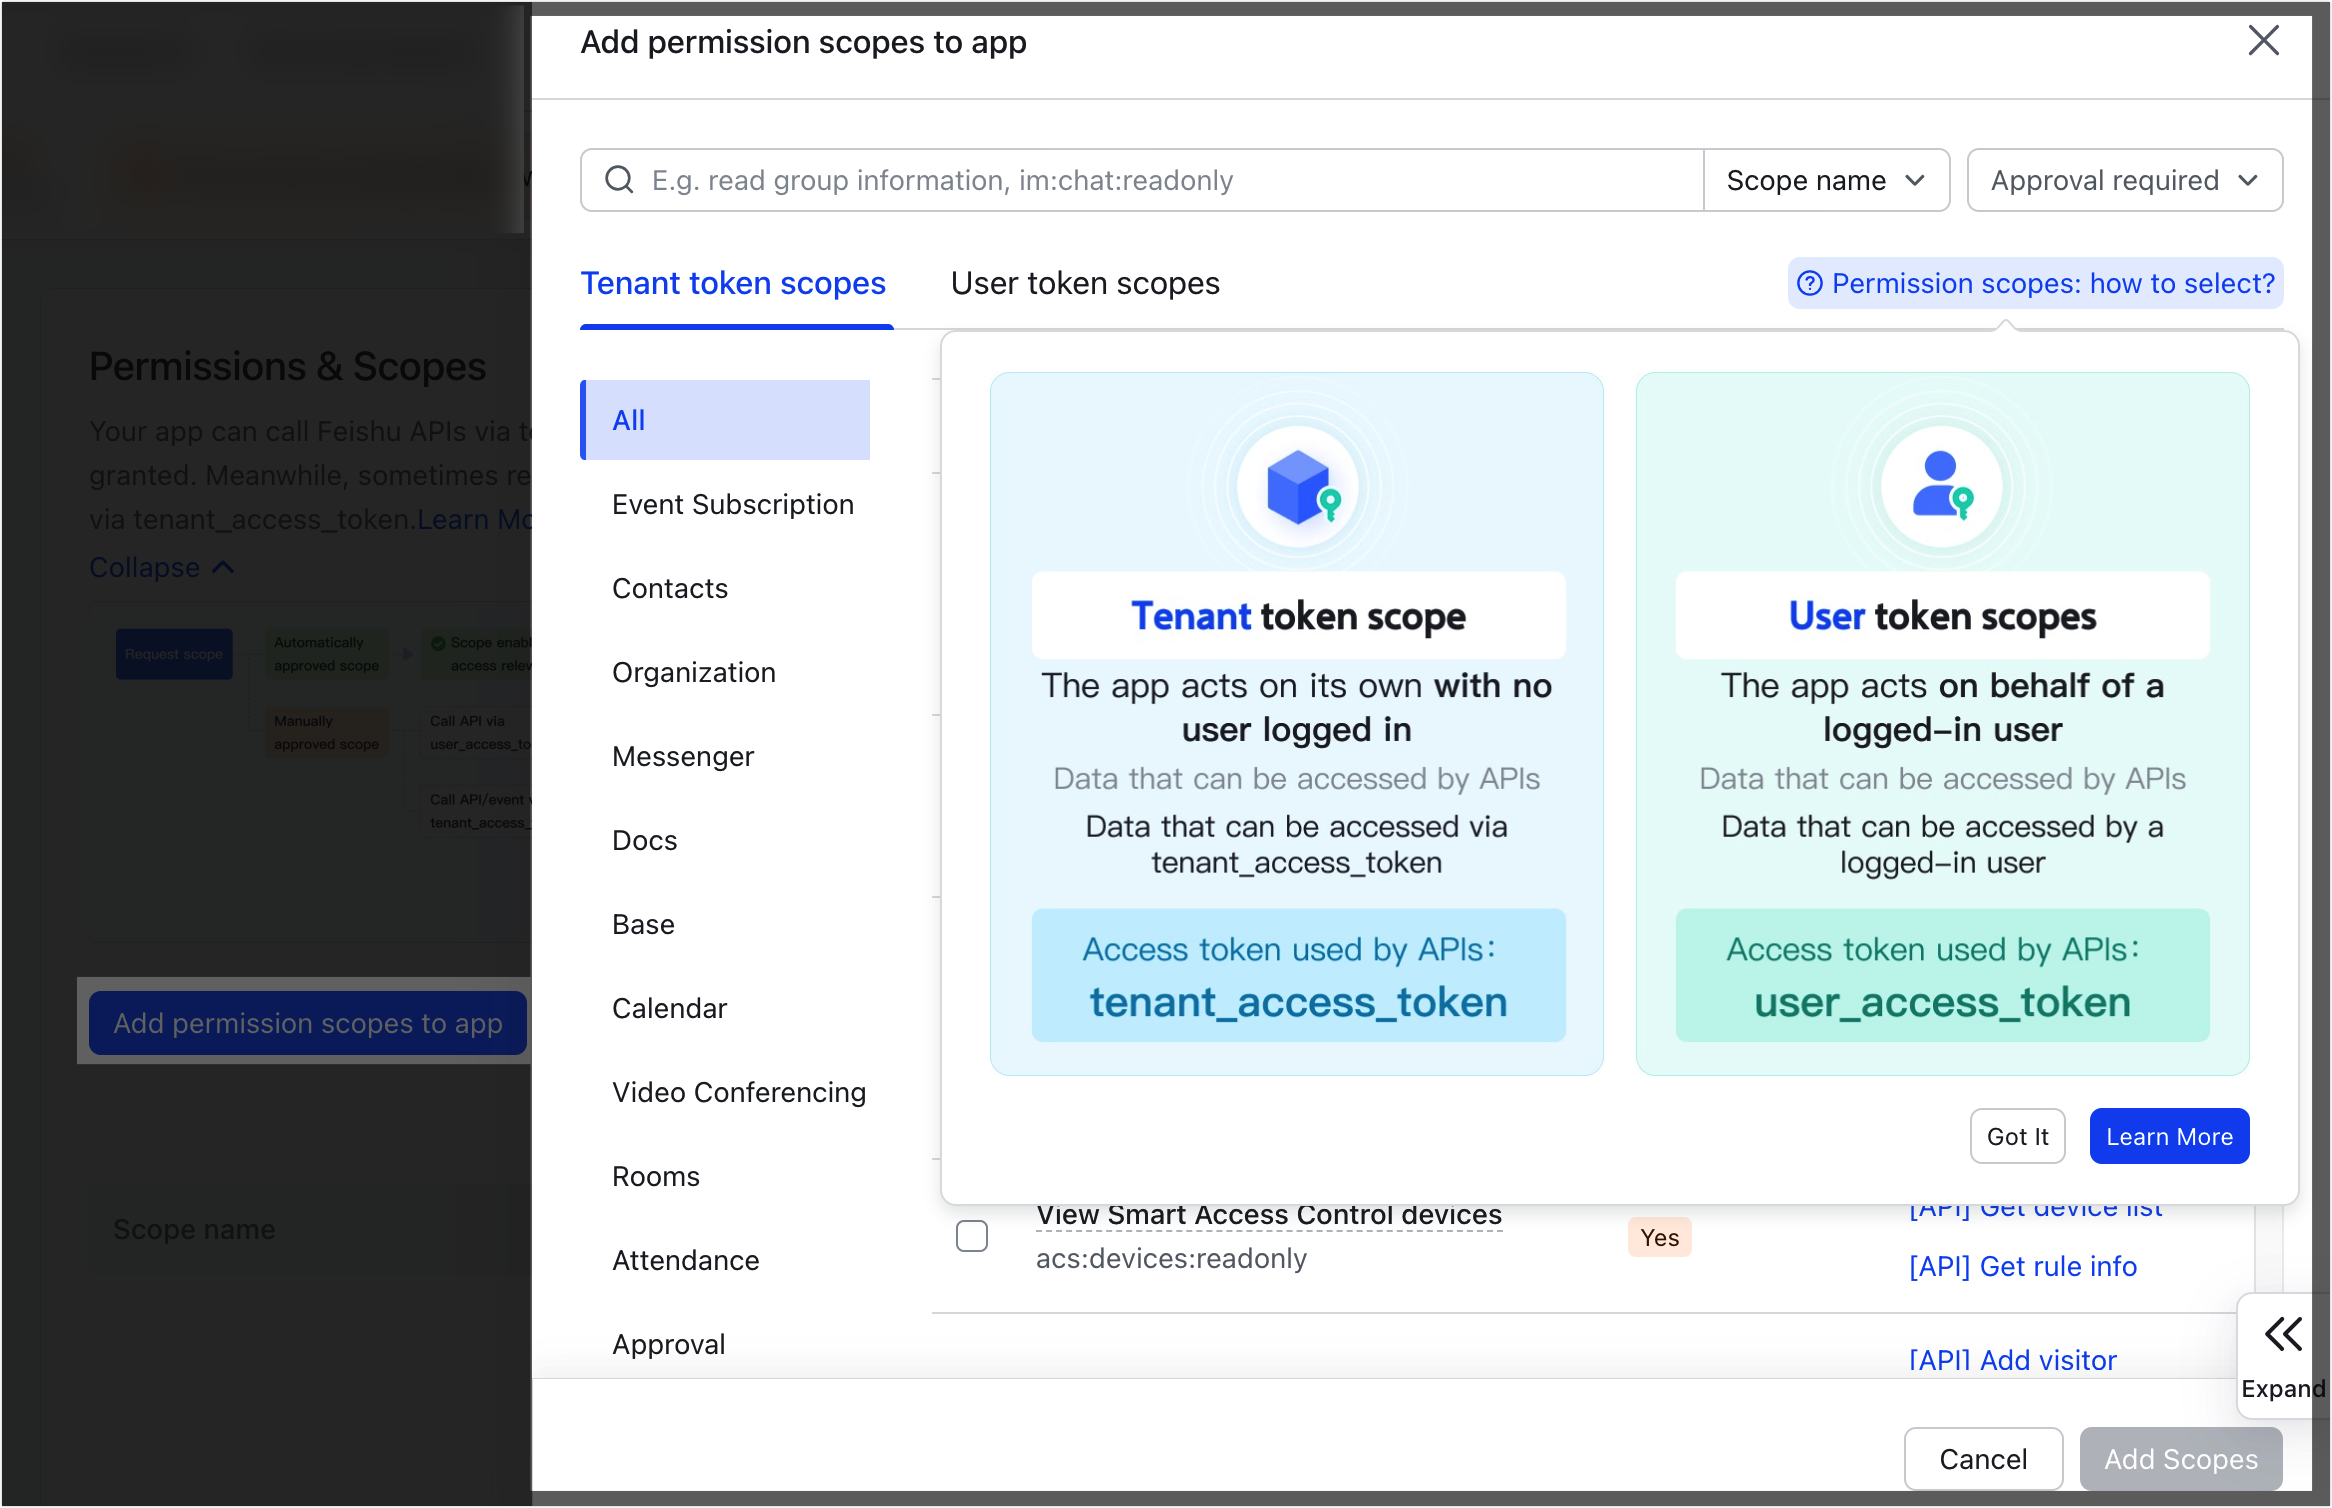Check the Smart Access Control devices scope
This screenshot has width=2332, height=1508.
(971, 1236)
